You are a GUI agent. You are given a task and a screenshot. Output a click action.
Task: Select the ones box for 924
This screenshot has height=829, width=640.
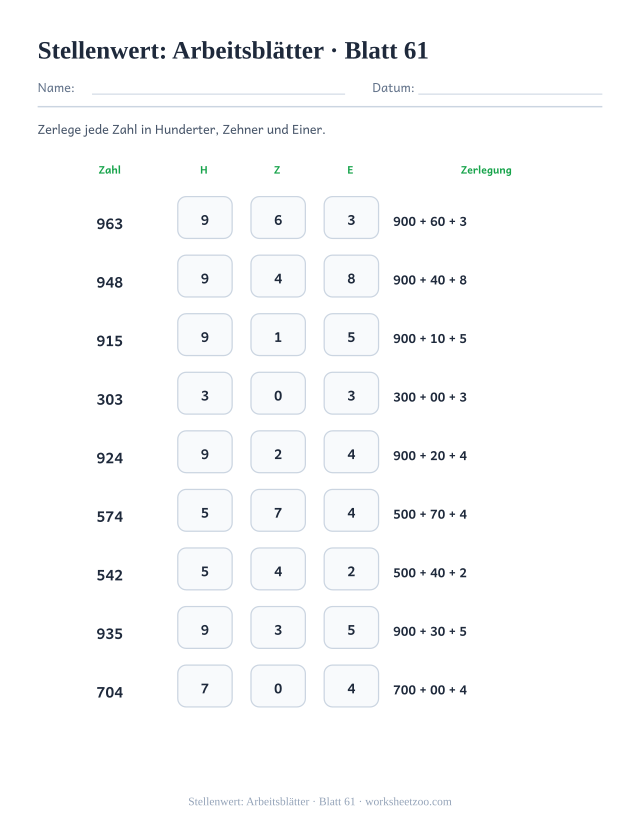[x=351, y=452]
